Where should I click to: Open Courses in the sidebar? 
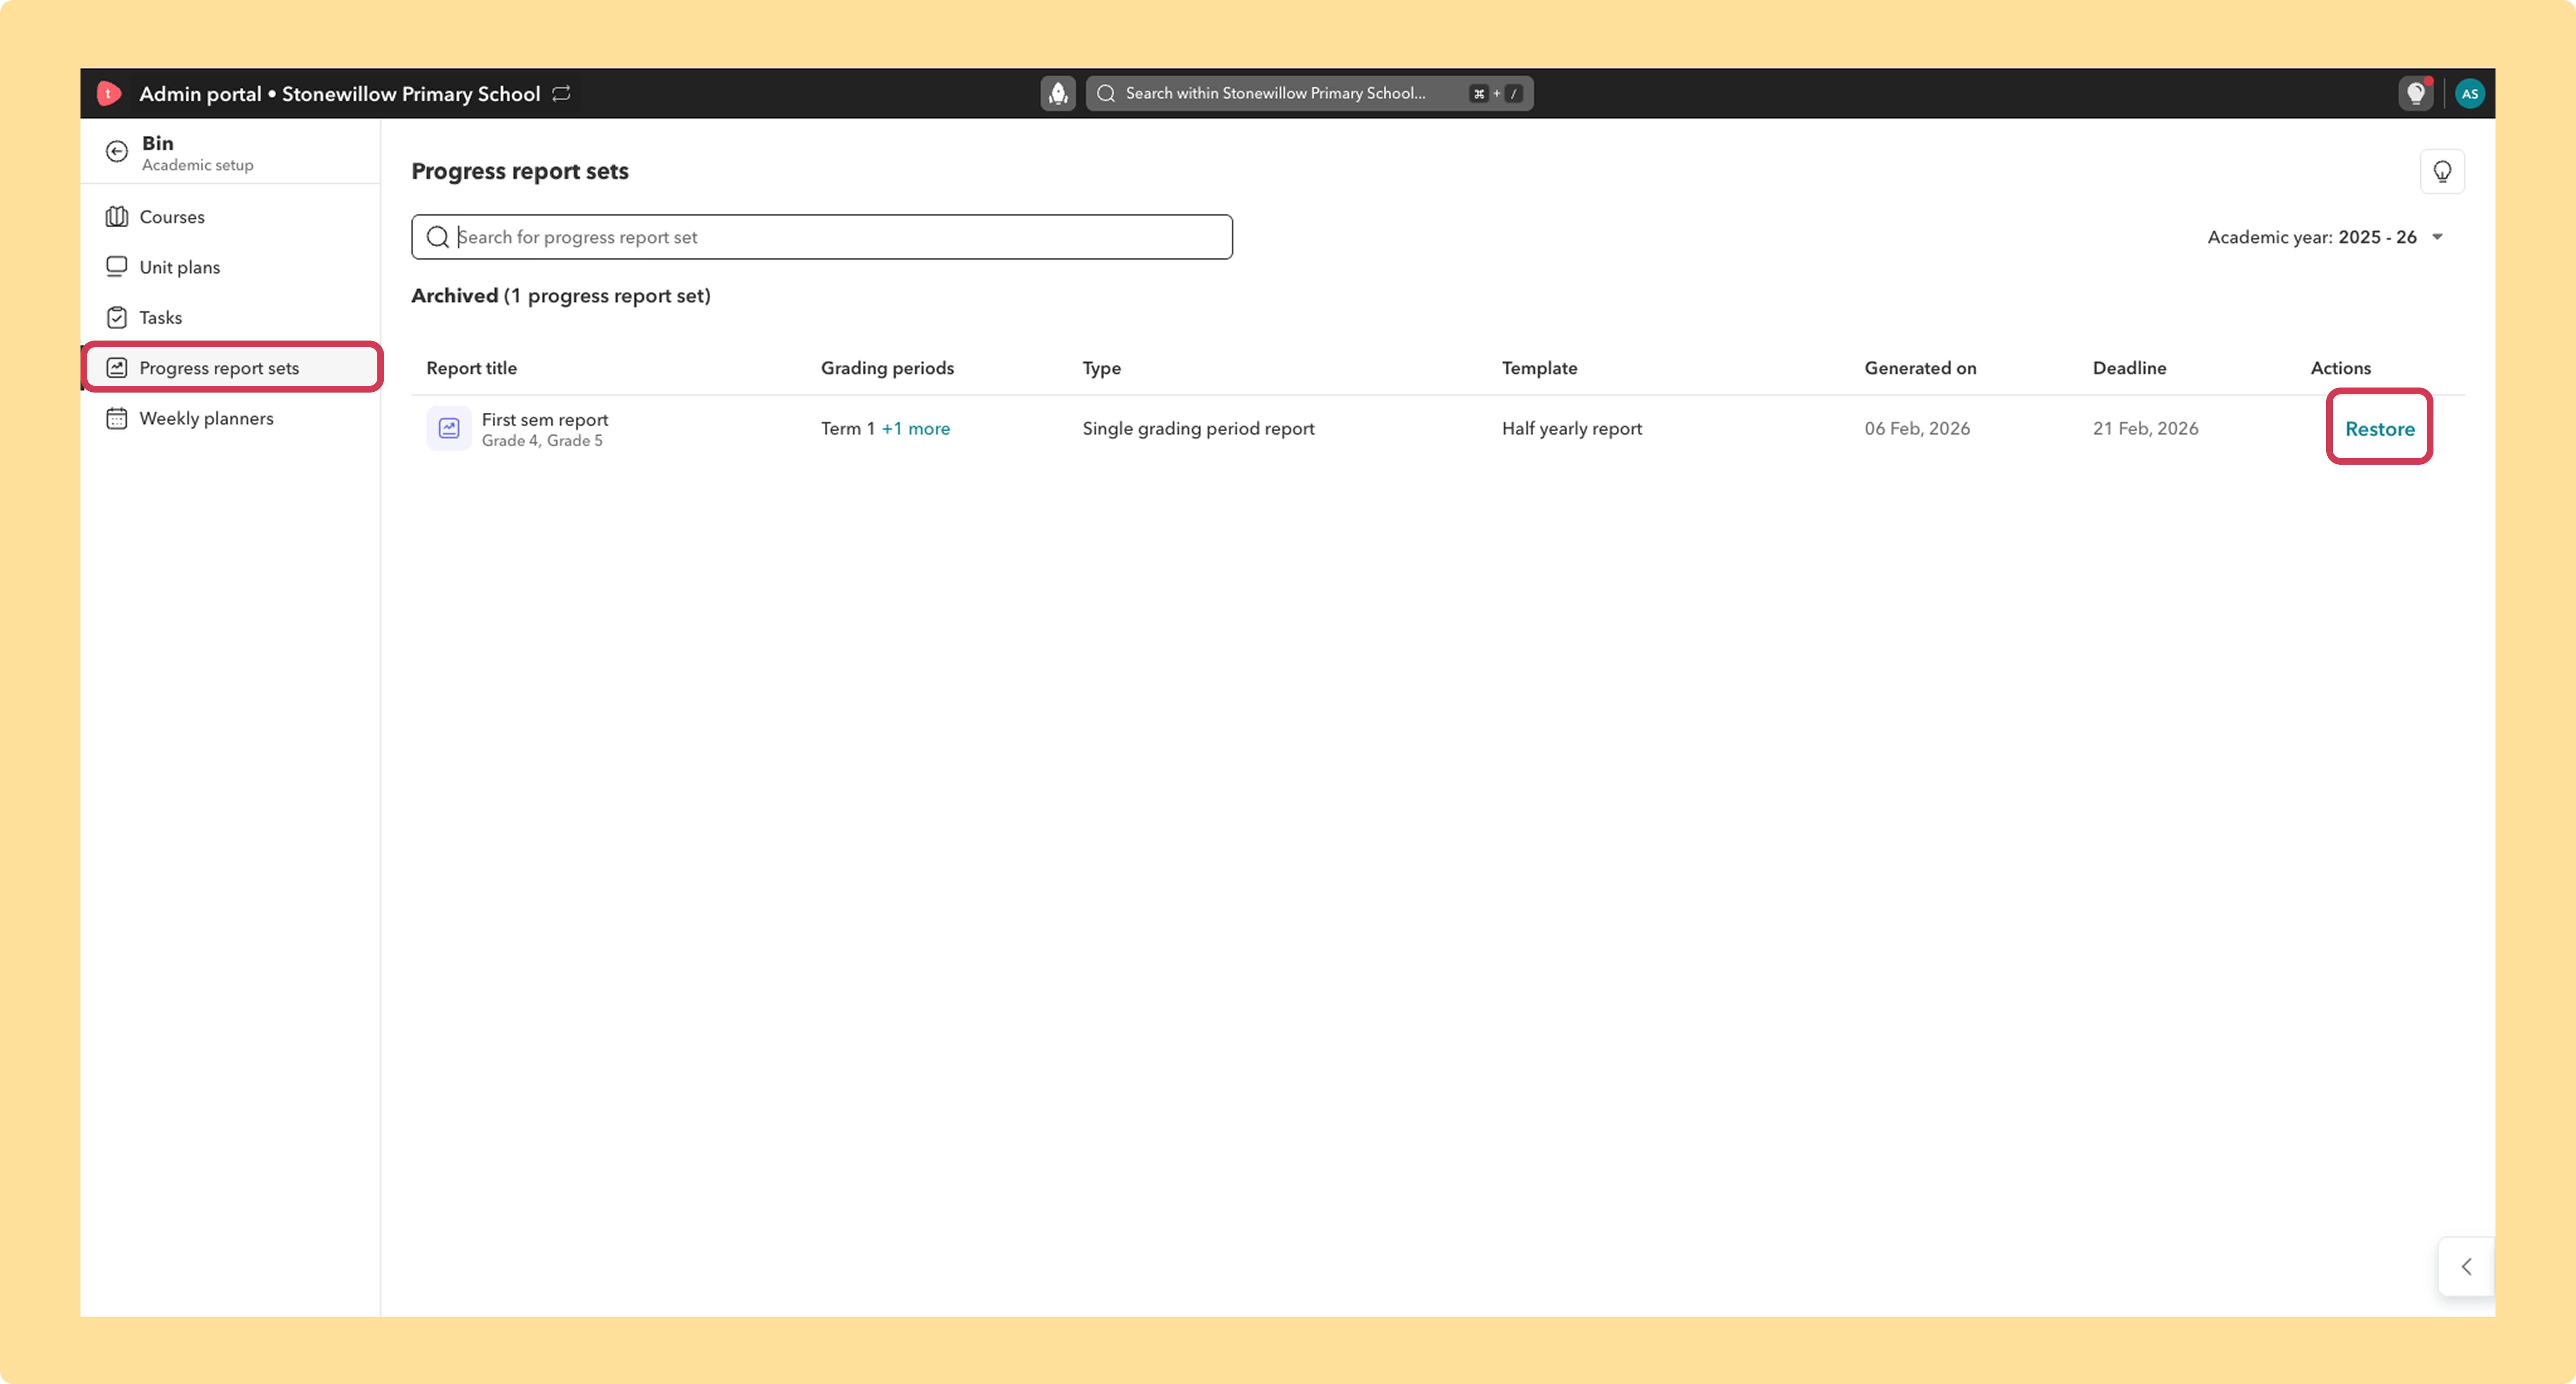pyautogui.click(x=231, y=217)
